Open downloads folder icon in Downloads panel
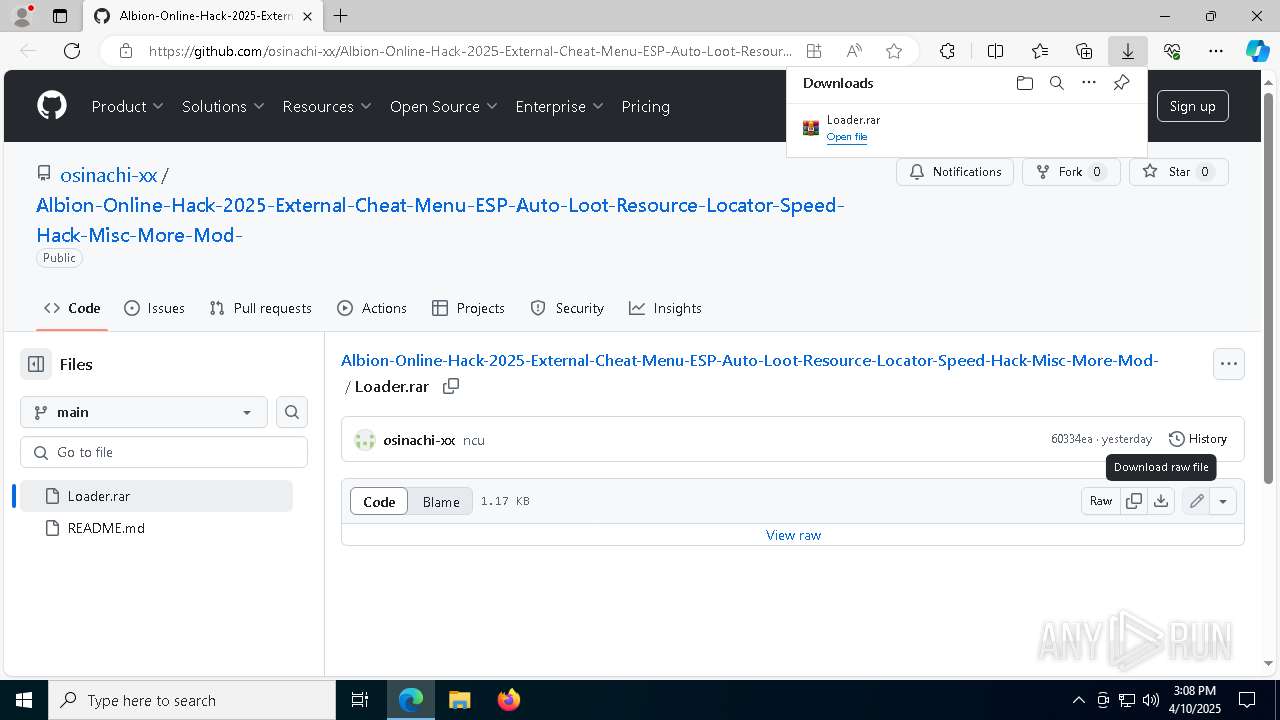The width and height of the screenshot is (1280, 720). [1024, 83]
